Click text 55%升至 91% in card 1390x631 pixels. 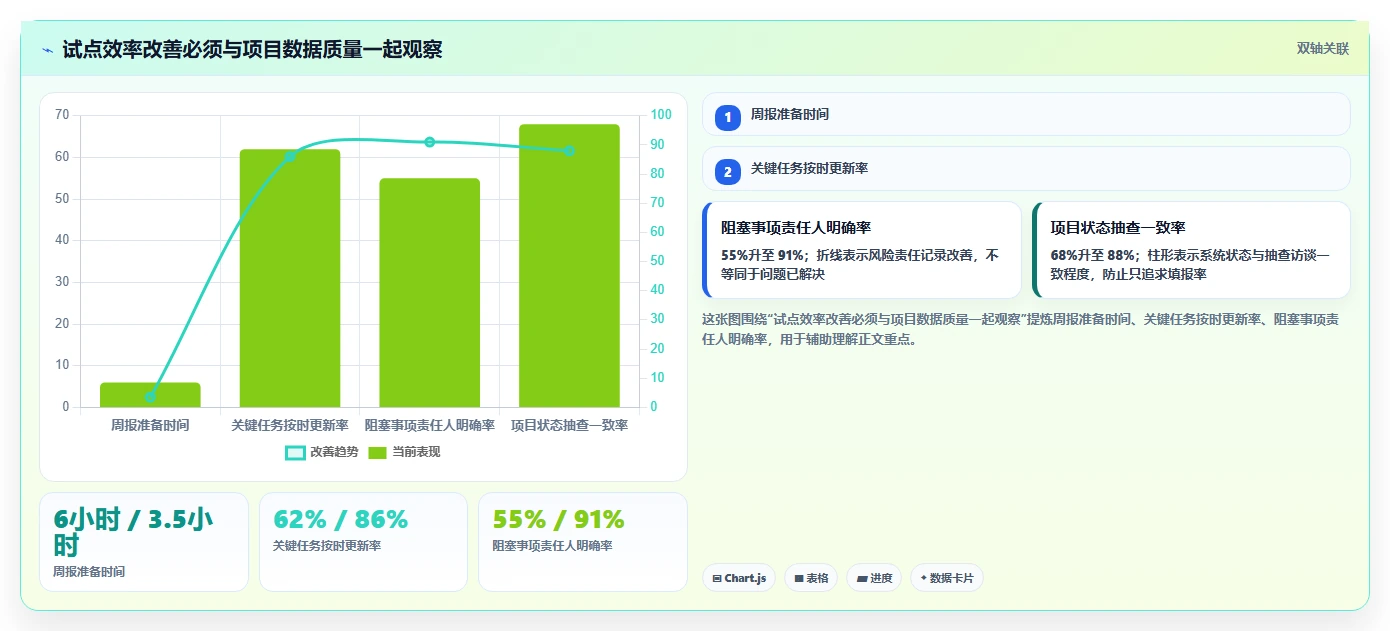pos(763,255)
